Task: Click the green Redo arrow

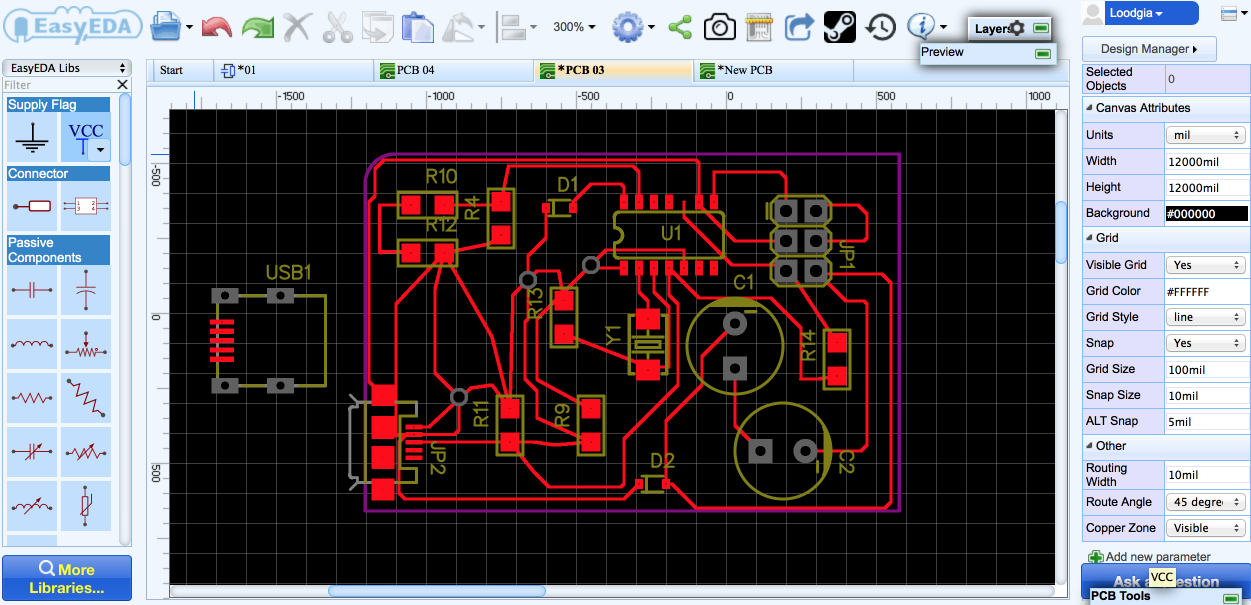Action: (x=257, y=27)
